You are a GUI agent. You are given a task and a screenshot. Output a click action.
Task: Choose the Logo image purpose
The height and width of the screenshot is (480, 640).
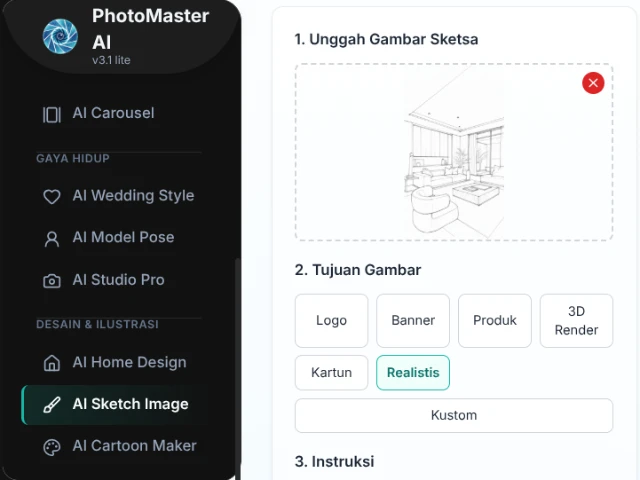pyautogui.click(x=331, y=320)
